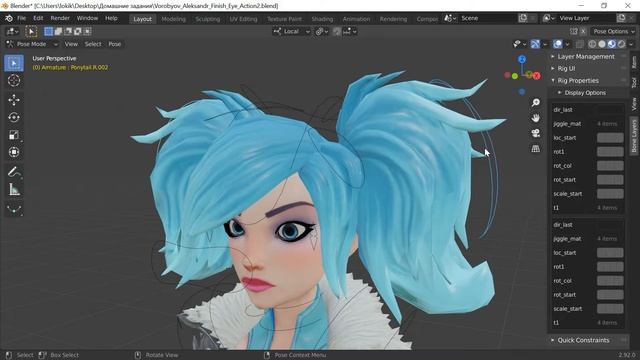
Task: Set selection mode to extend selection
Action: pos(58,31)
